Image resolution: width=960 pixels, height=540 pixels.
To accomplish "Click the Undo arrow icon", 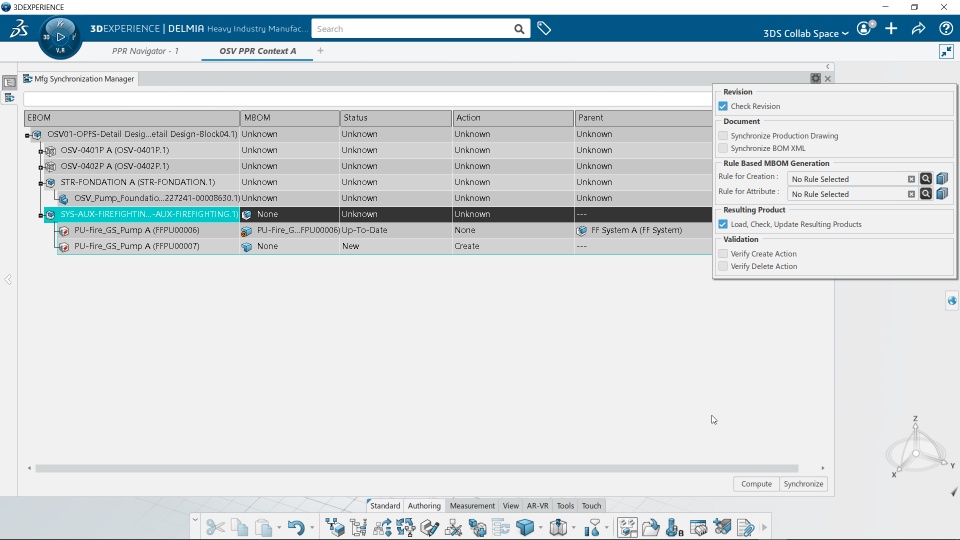I will (x=296, y=527).
